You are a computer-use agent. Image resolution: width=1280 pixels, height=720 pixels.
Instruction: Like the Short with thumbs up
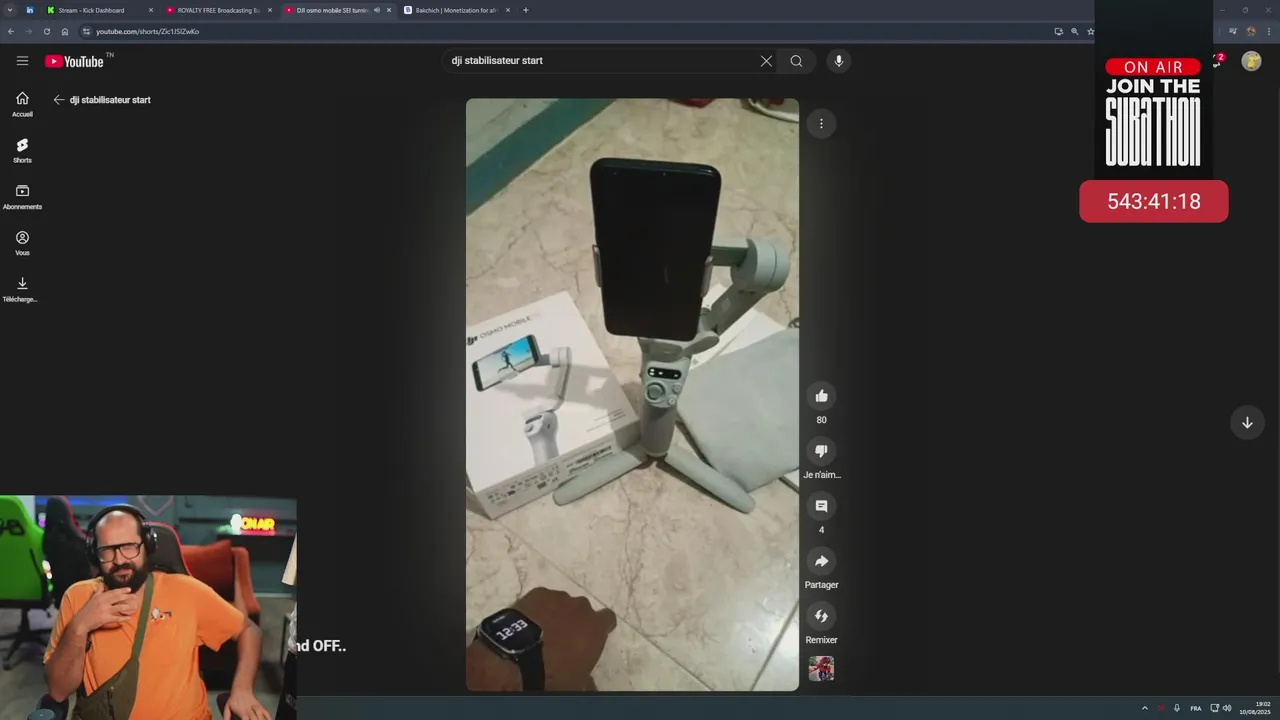coord(821,396)
